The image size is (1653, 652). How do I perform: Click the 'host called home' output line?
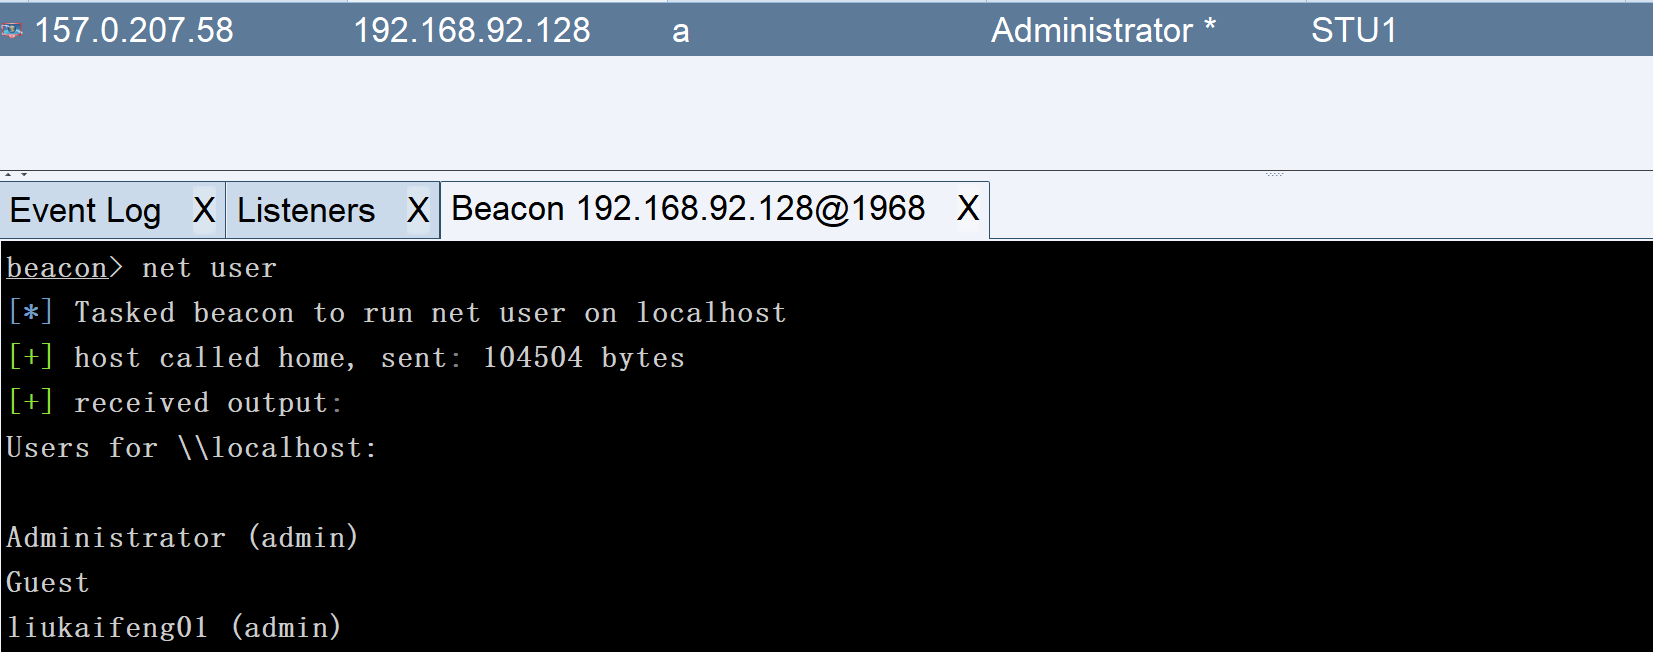tap(379, 358)
